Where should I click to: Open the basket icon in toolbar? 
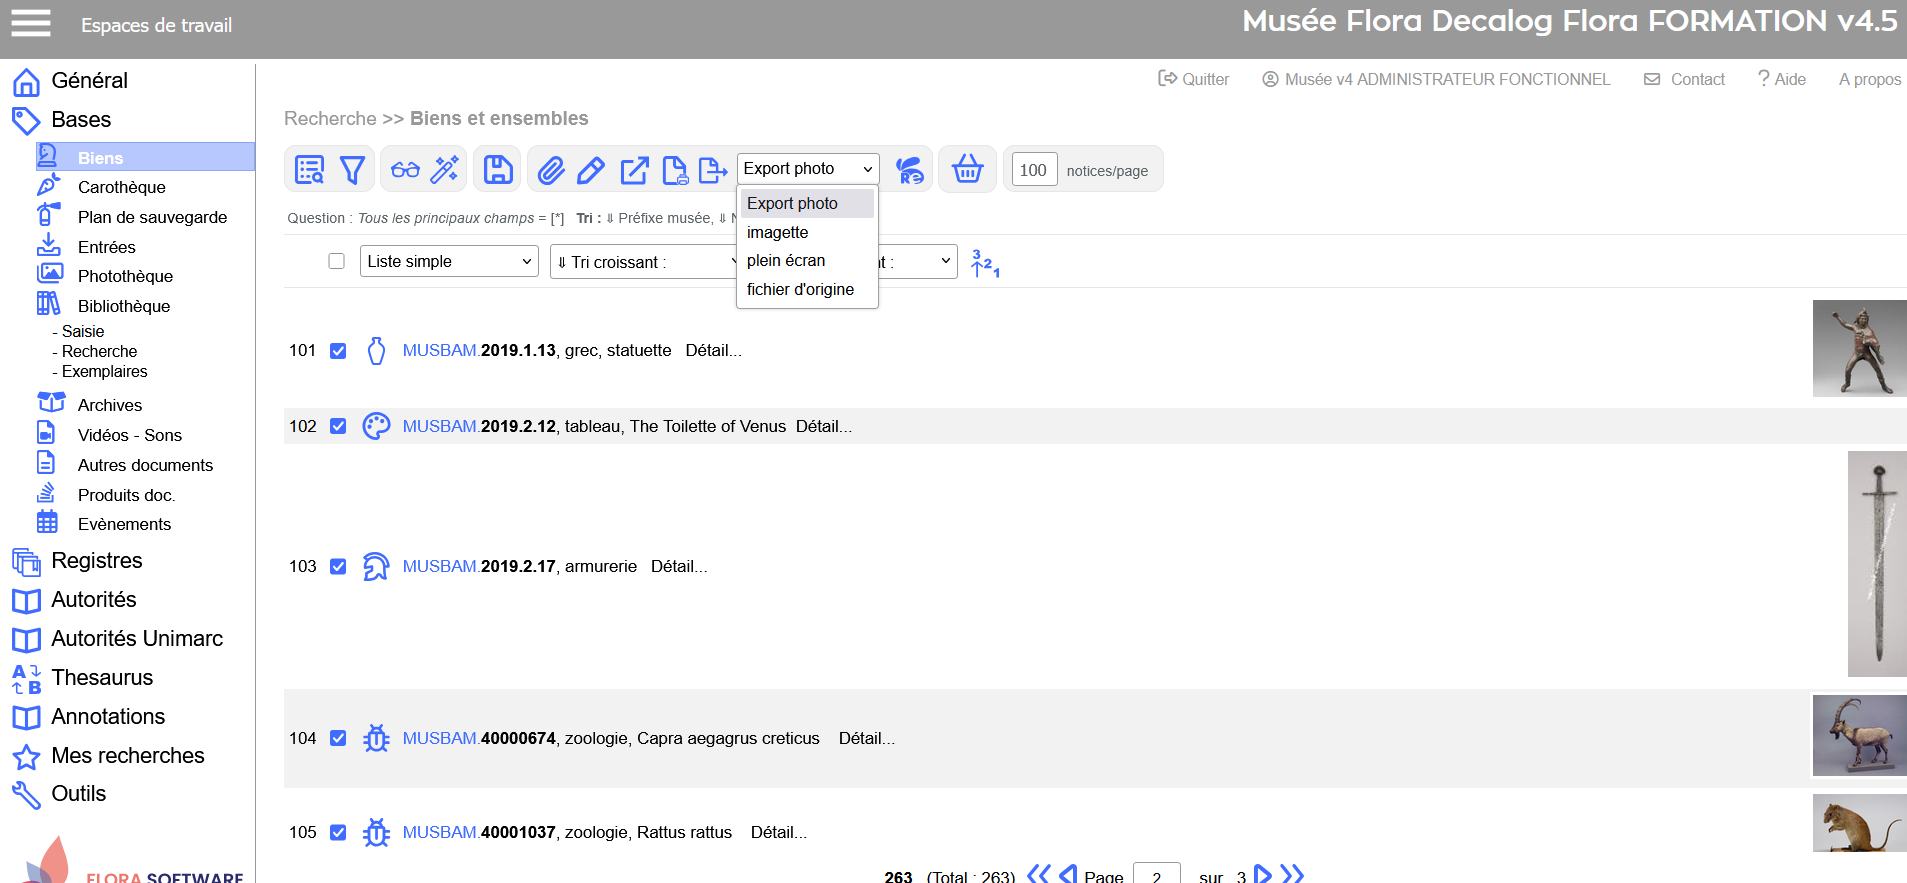967,169
